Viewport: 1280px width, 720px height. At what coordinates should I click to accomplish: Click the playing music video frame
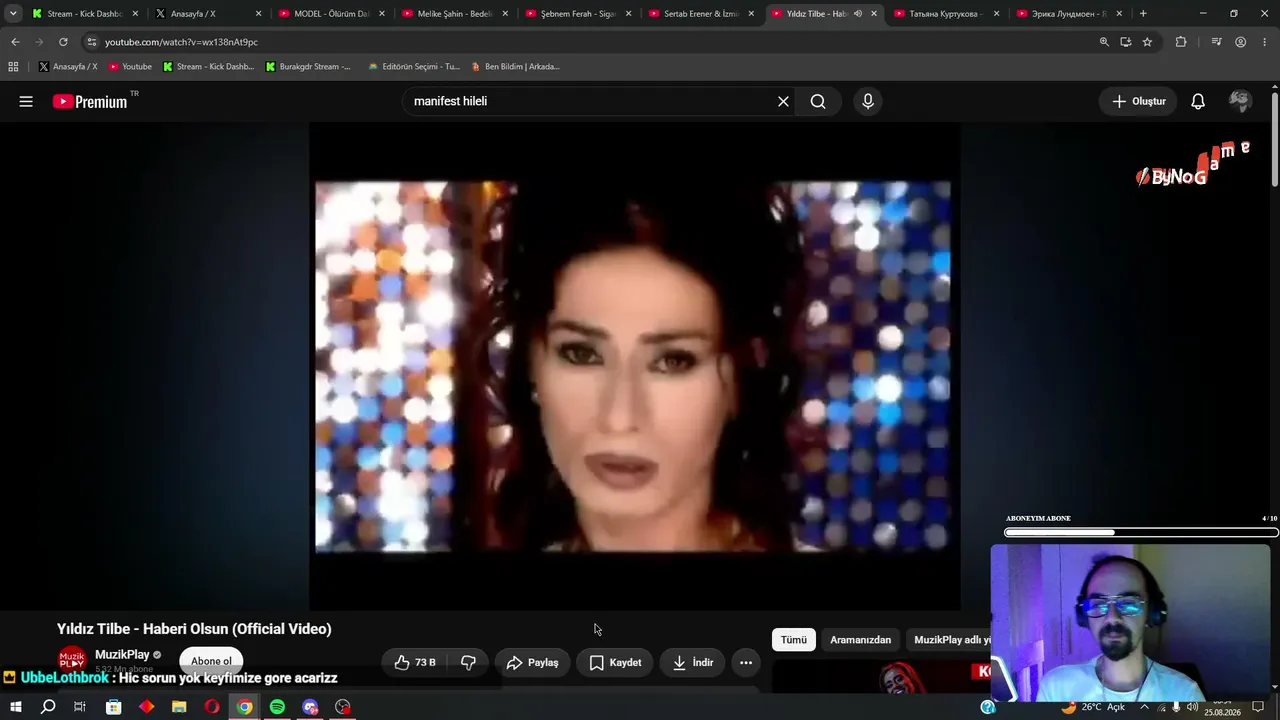pyautogui.click(x=634, y=366)
